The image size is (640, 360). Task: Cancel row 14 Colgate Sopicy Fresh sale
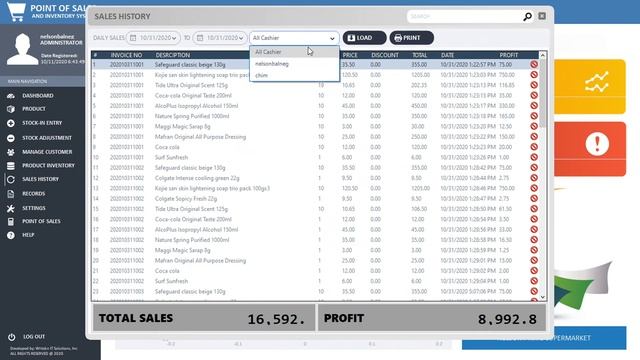534,198
